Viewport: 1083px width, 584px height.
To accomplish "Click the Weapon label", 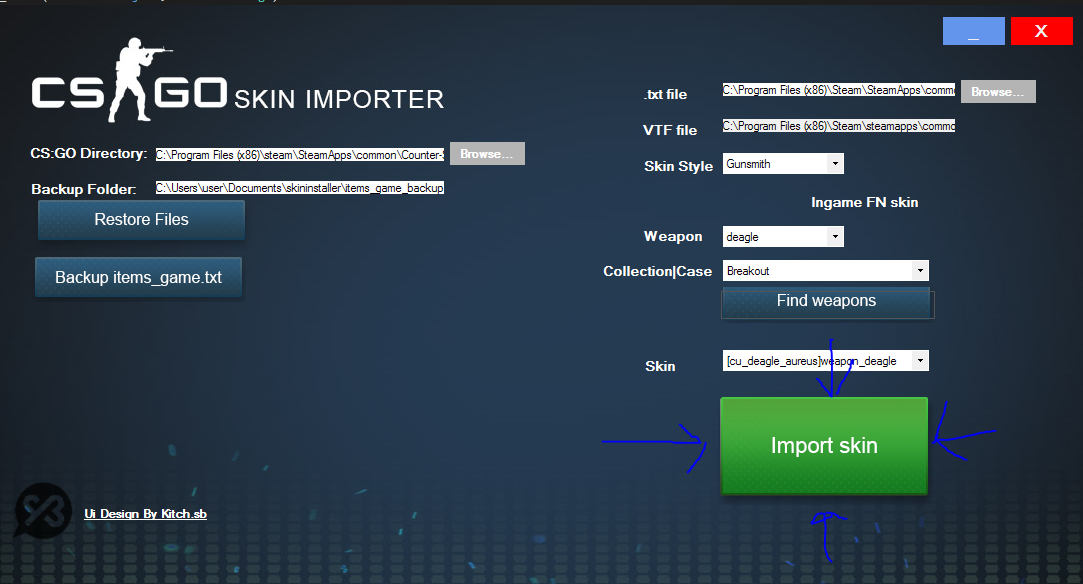I will click(x=673, y=236).
